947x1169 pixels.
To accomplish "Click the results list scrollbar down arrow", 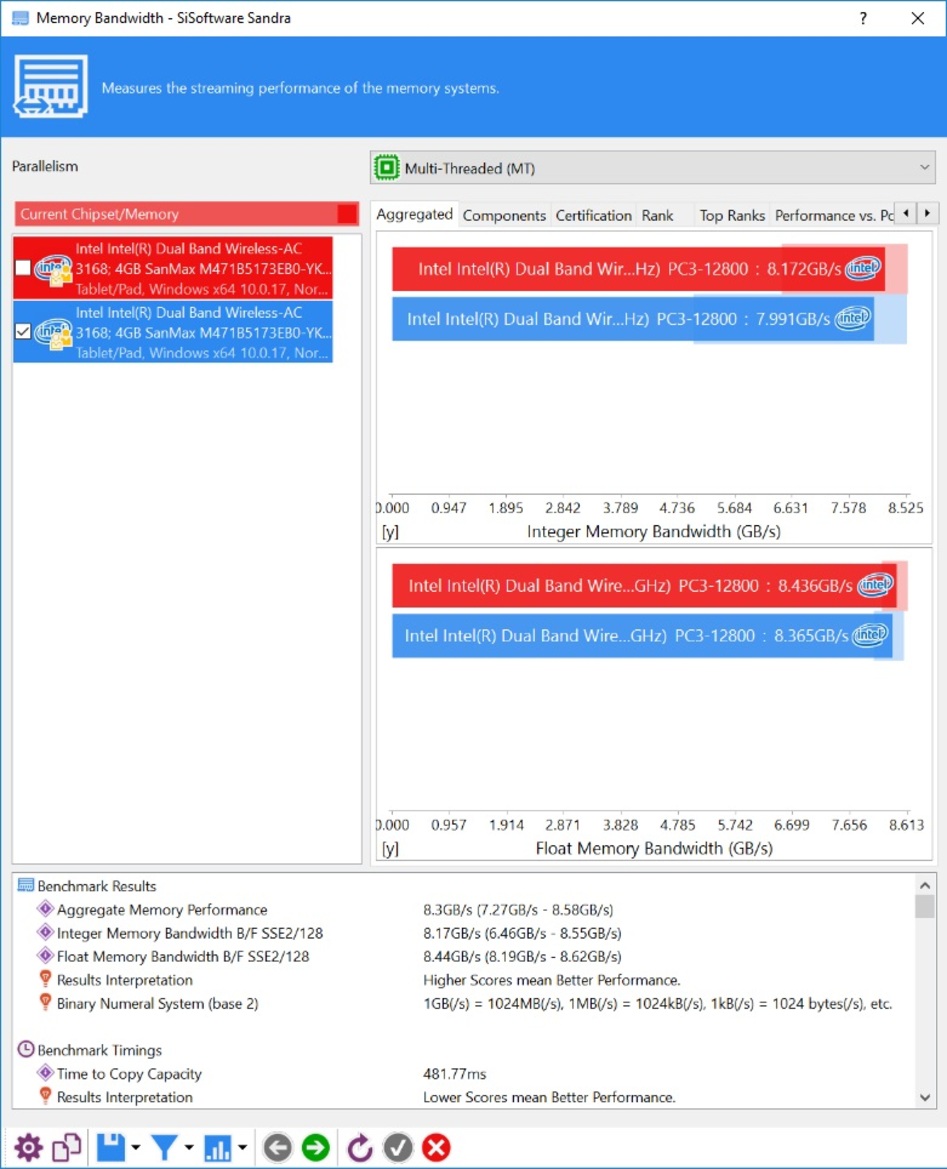I will (x=925, y=1097).
